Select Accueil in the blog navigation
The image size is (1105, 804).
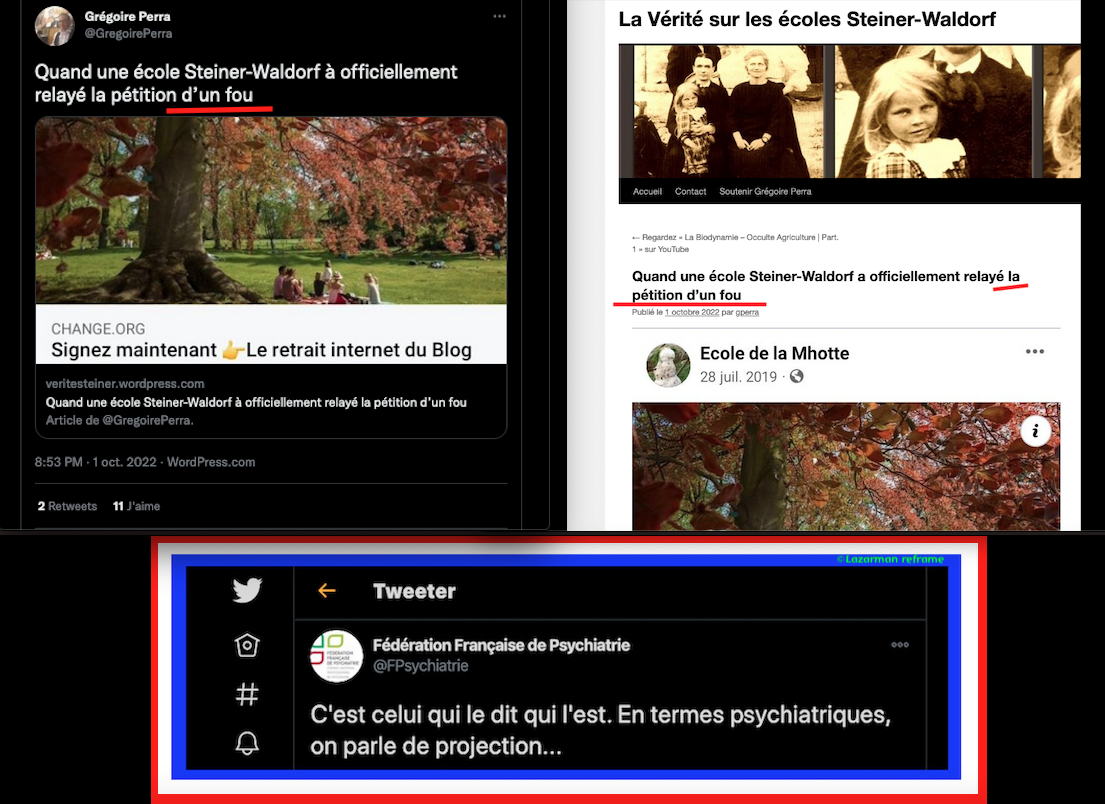(x=647, y=191)
